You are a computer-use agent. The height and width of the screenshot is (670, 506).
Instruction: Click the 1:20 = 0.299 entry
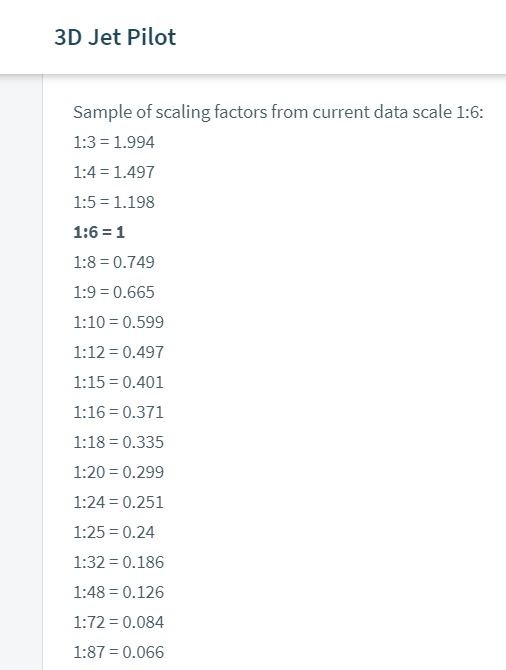point(118,472)
